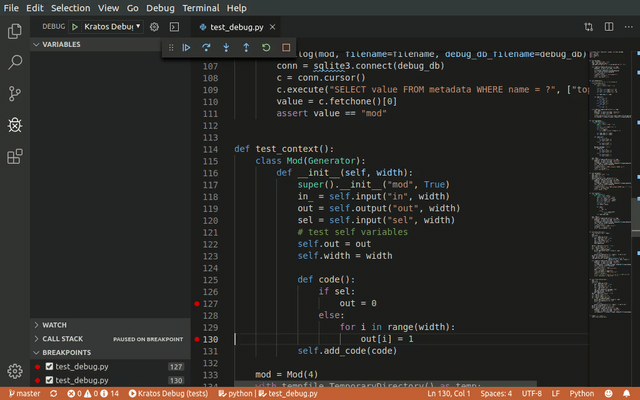Viewport: 640px width, 400px height.
Task: Expand the Call Stack section
Action: [62, 339]
